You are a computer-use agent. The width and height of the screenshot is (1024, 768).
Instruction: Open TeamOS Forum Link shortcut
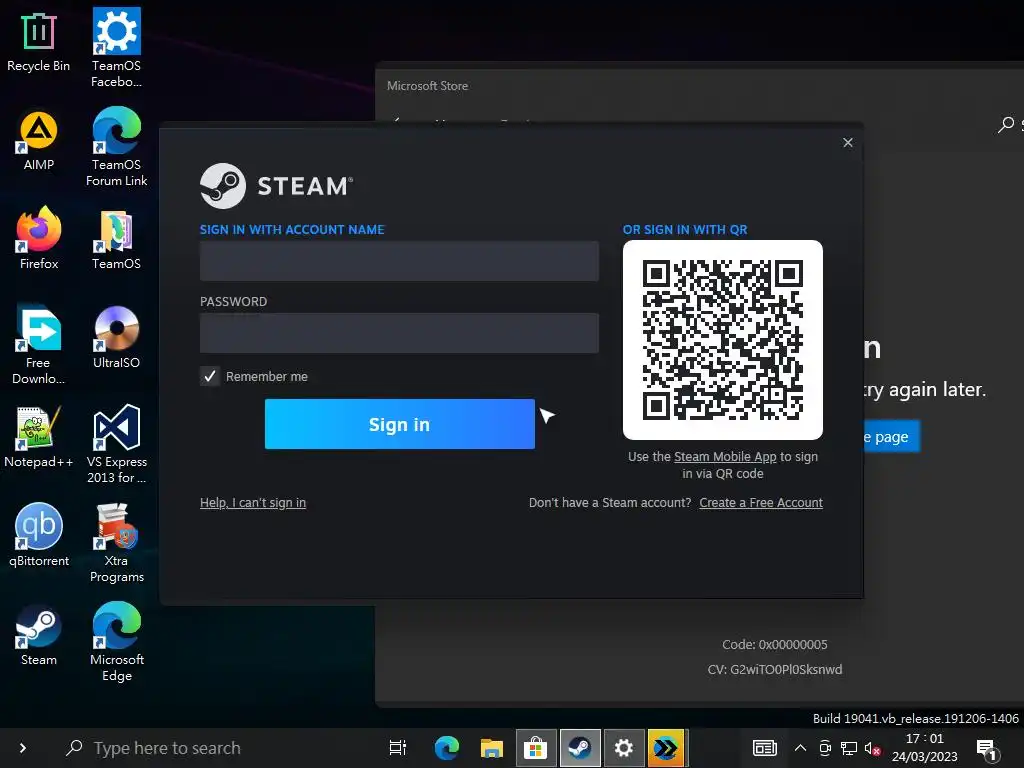[x=116, y=147]
